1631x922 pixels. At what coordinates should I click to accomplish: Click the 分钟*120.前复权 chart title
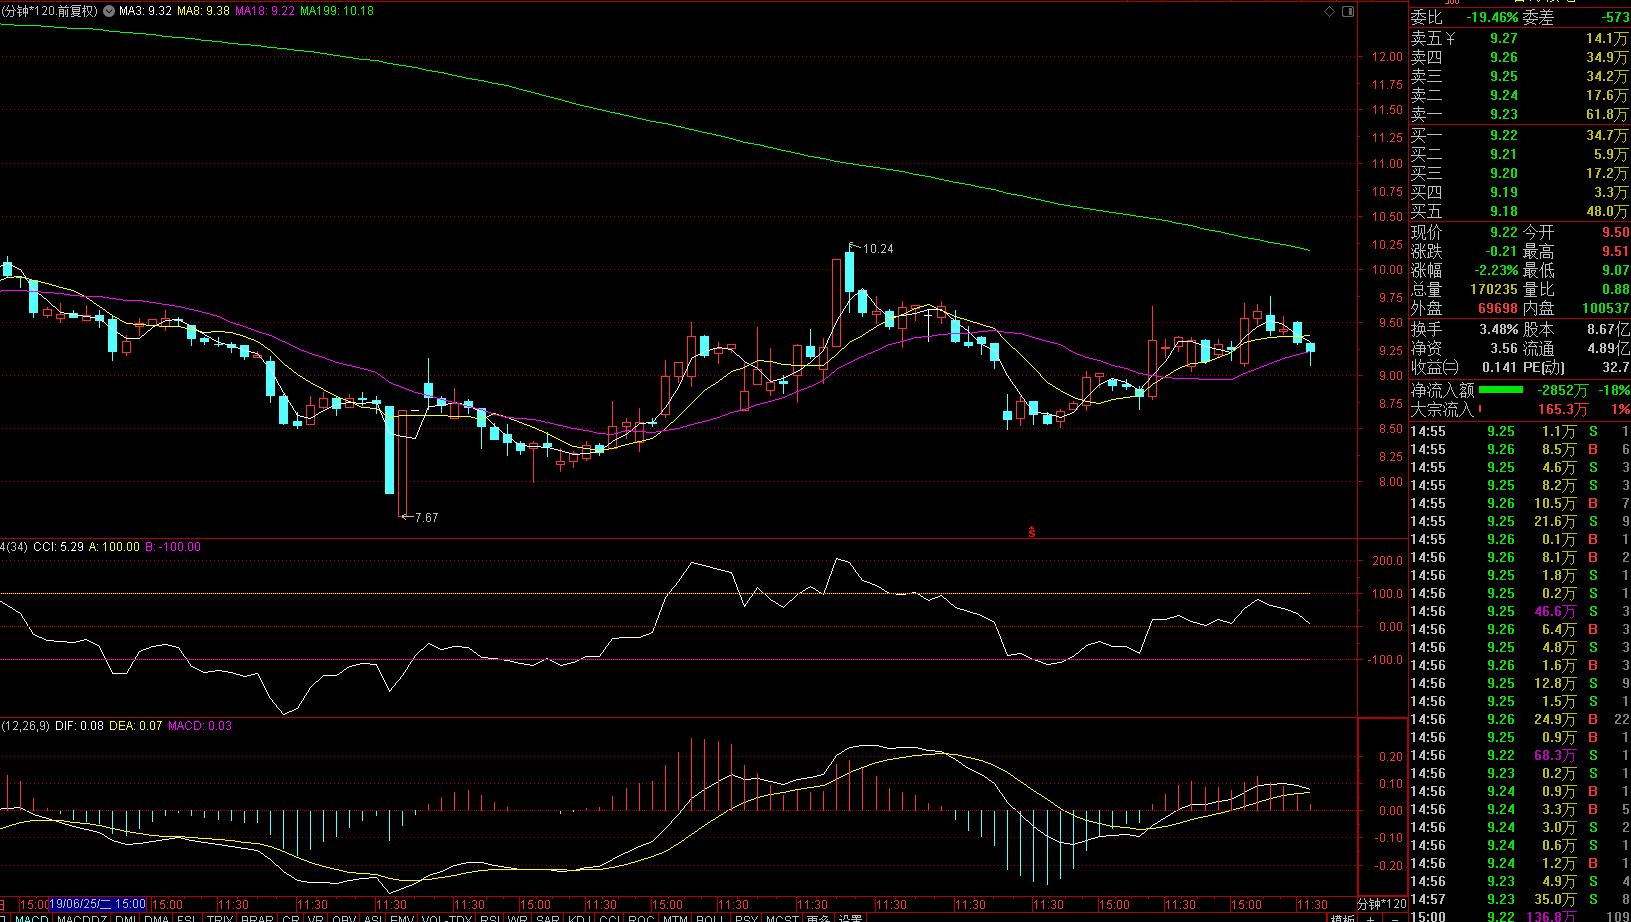click(x=50, y=11)
